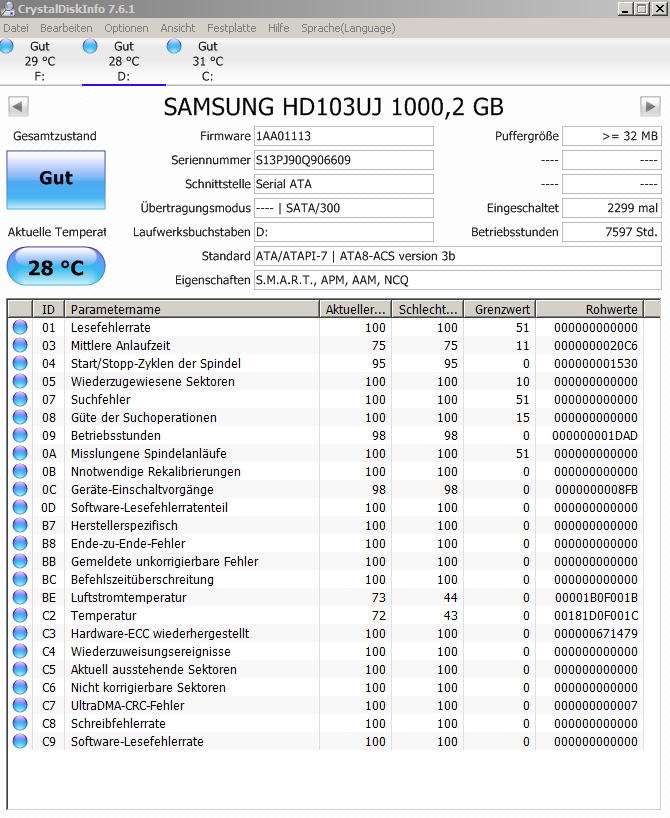
Task: Switch to drive F: tab
Action: 40,61
